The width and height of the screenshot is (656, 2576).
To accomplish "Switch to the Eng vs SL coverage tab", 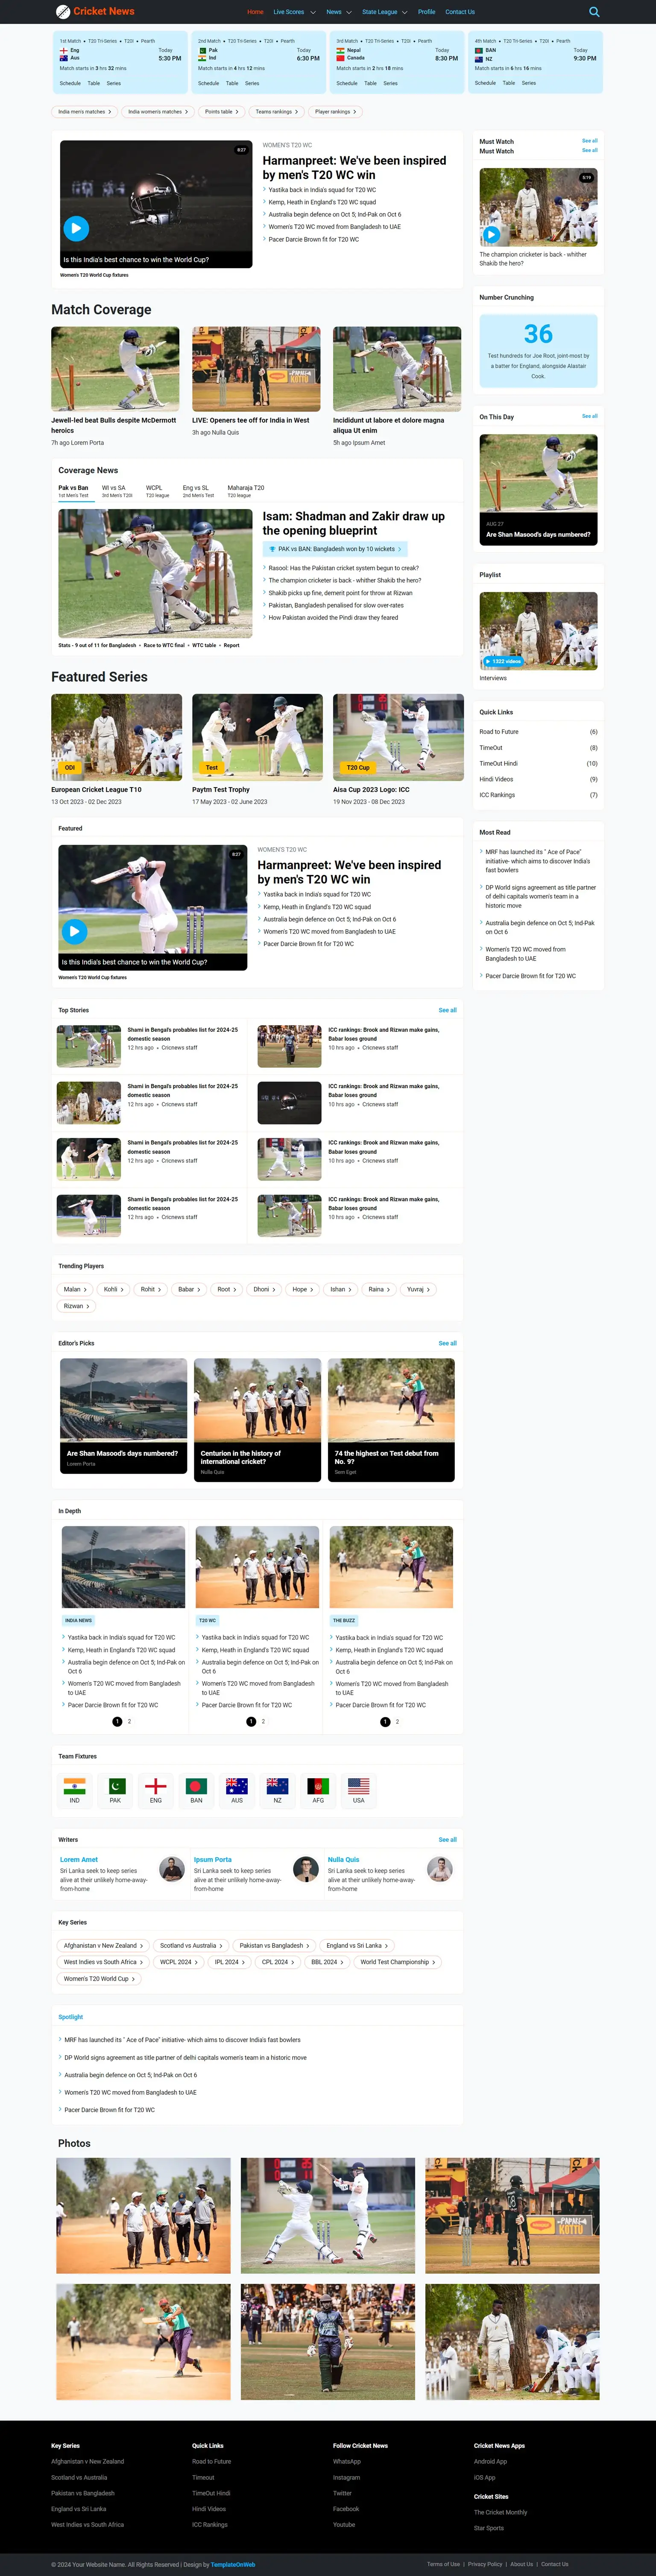I will [x=198, y=491].
